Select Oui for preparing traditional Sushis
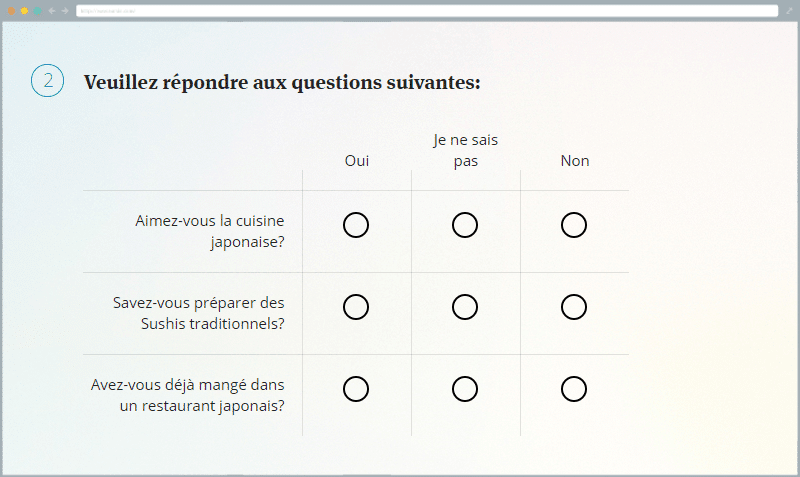Image resolution: width=800 pixels, height=477 pixels. tap(356, 307)
